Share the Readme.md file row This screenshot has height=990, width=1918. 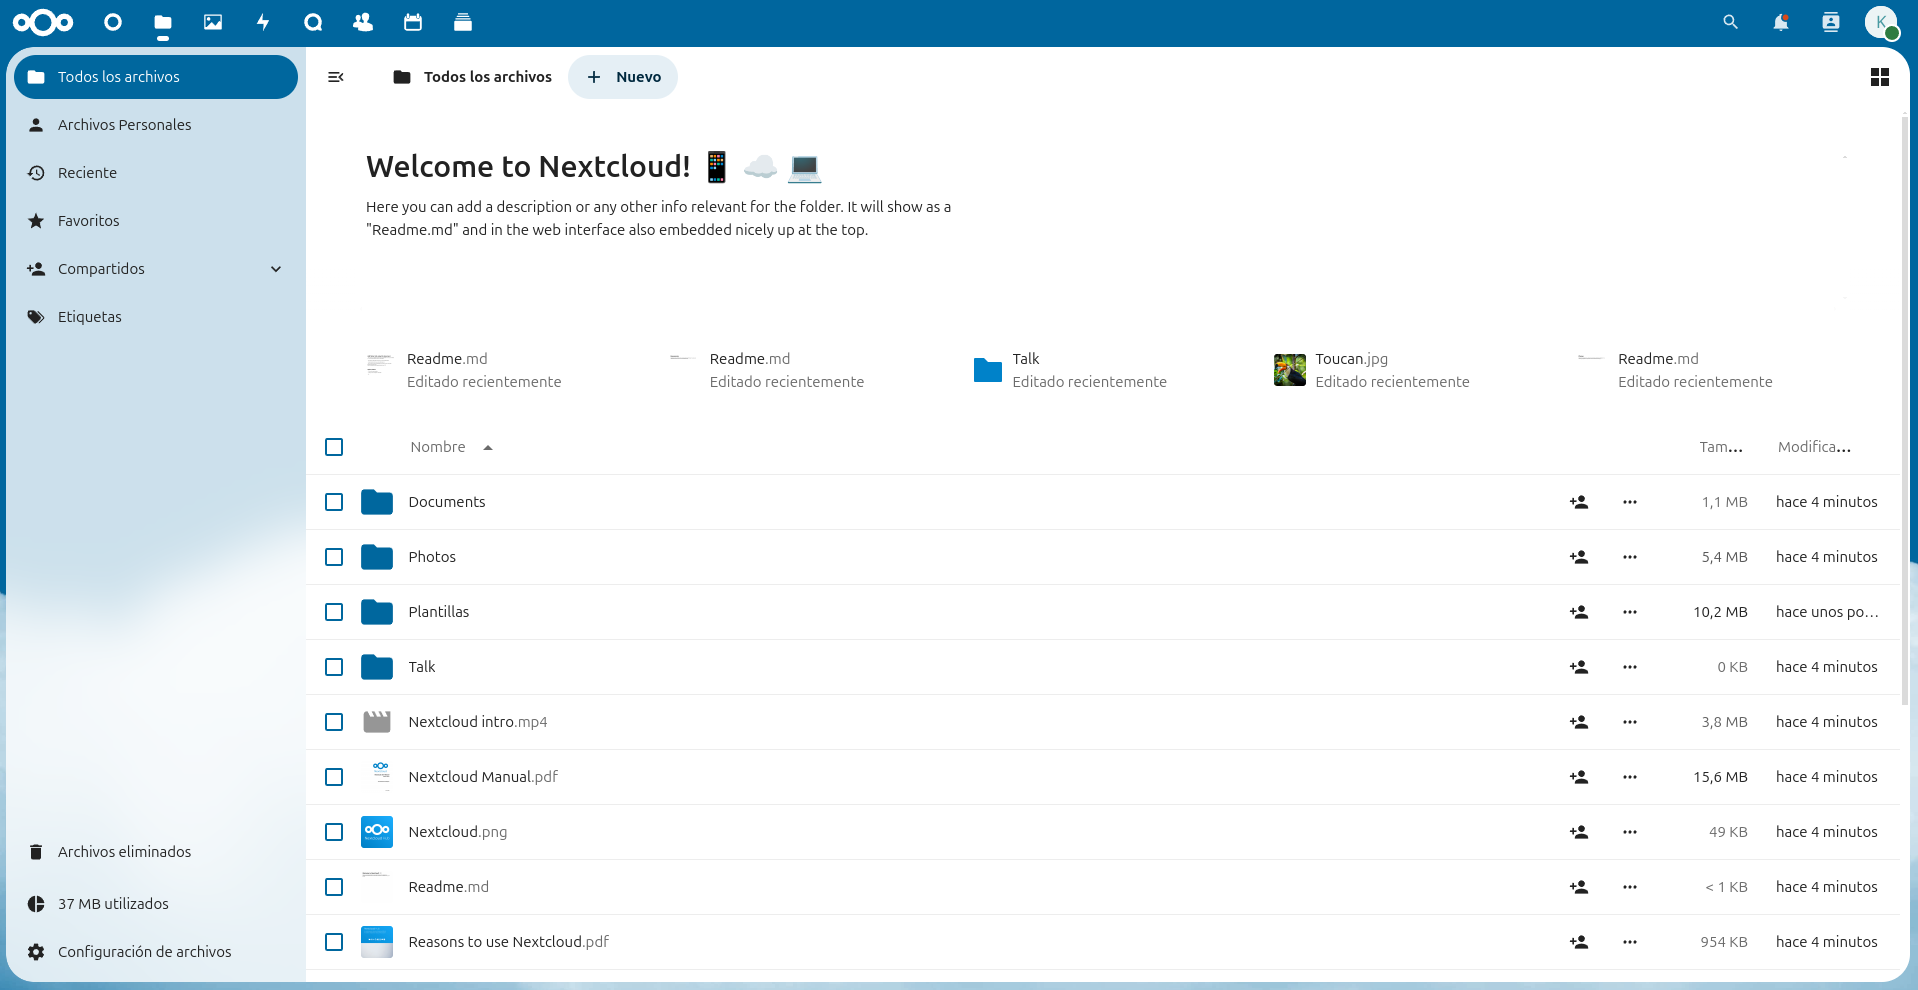tap(1579, 887)
